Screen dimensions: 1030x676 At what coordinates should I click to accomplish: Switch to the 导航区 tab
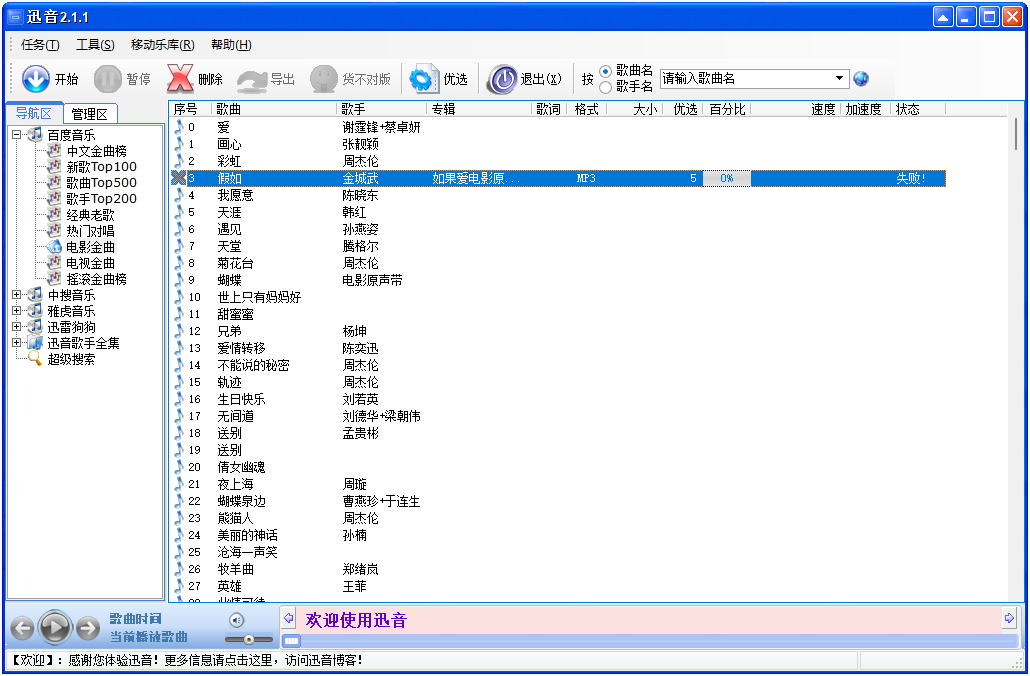click(x=34, y=113)
